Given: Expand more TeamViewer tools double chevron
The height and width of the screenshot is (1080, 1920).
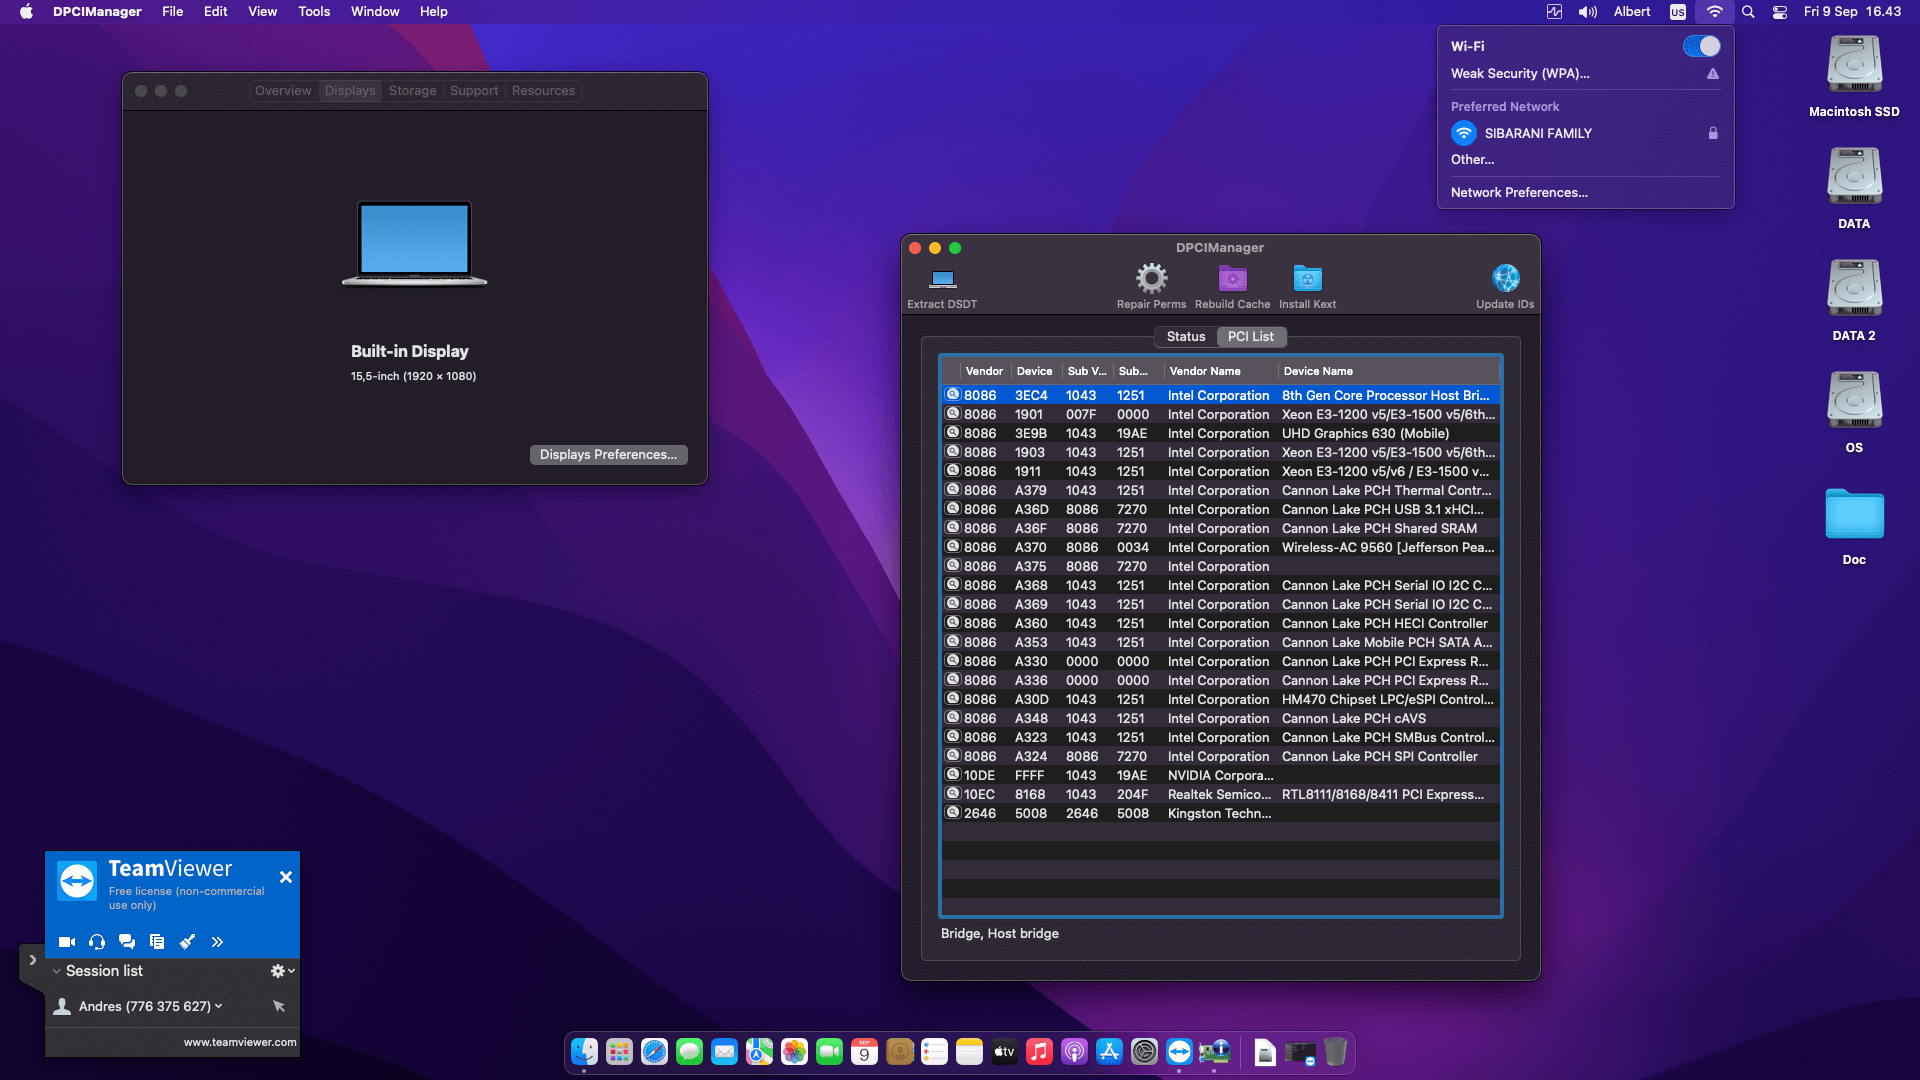Looking at the screenshot, I should point(217,942).
